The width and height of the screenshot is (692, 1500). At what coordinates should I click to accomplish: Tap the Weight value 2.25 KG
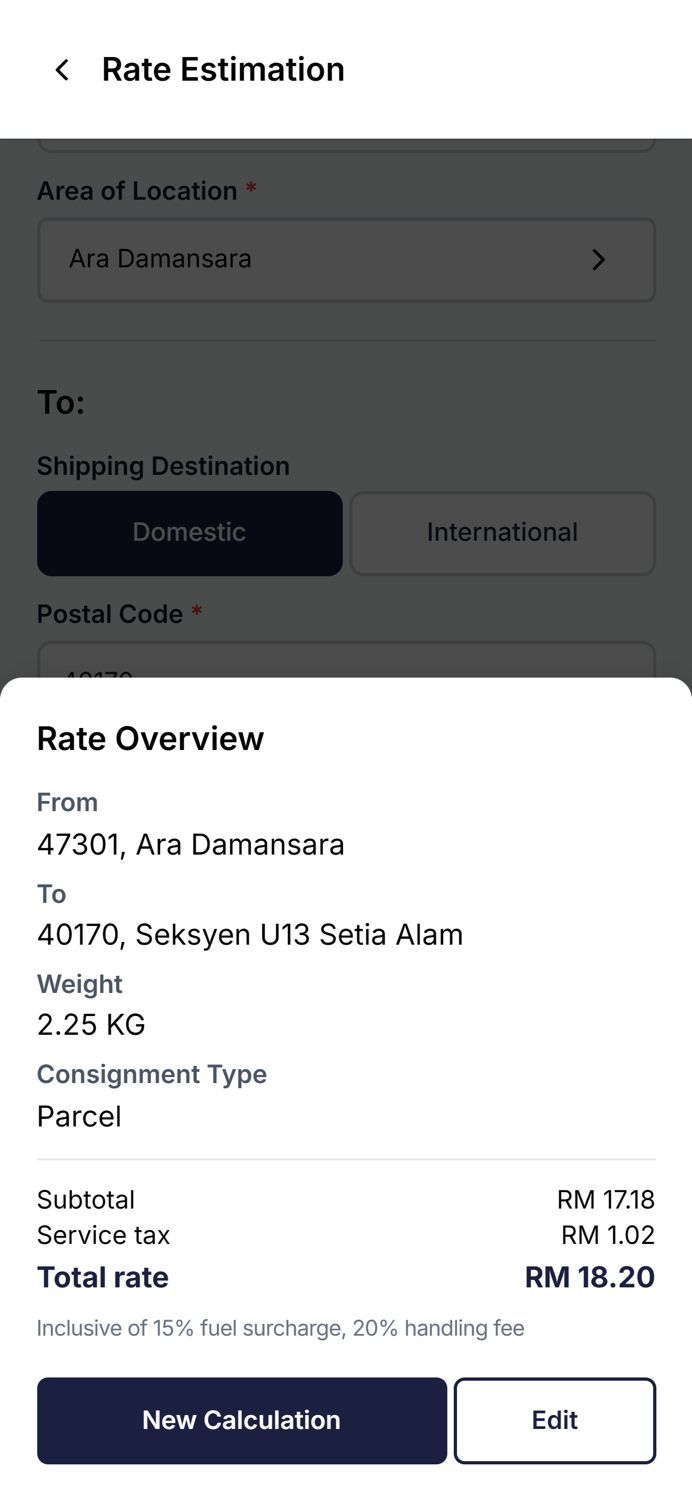[91, 1024]
